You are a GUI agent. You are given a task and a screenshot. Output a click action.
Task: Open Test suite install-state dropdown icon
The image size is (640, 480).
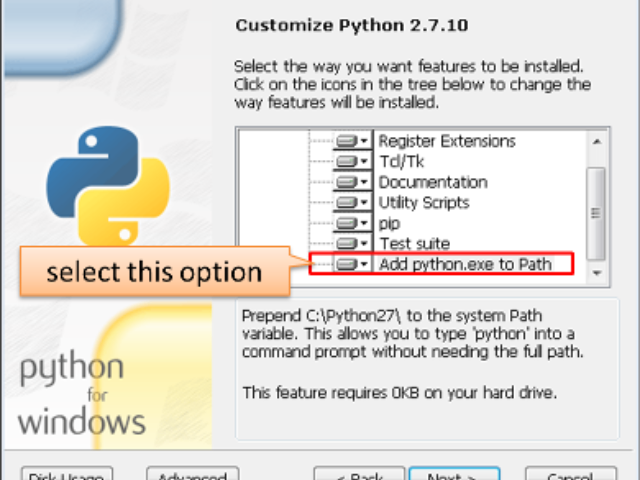pos(353,243)
